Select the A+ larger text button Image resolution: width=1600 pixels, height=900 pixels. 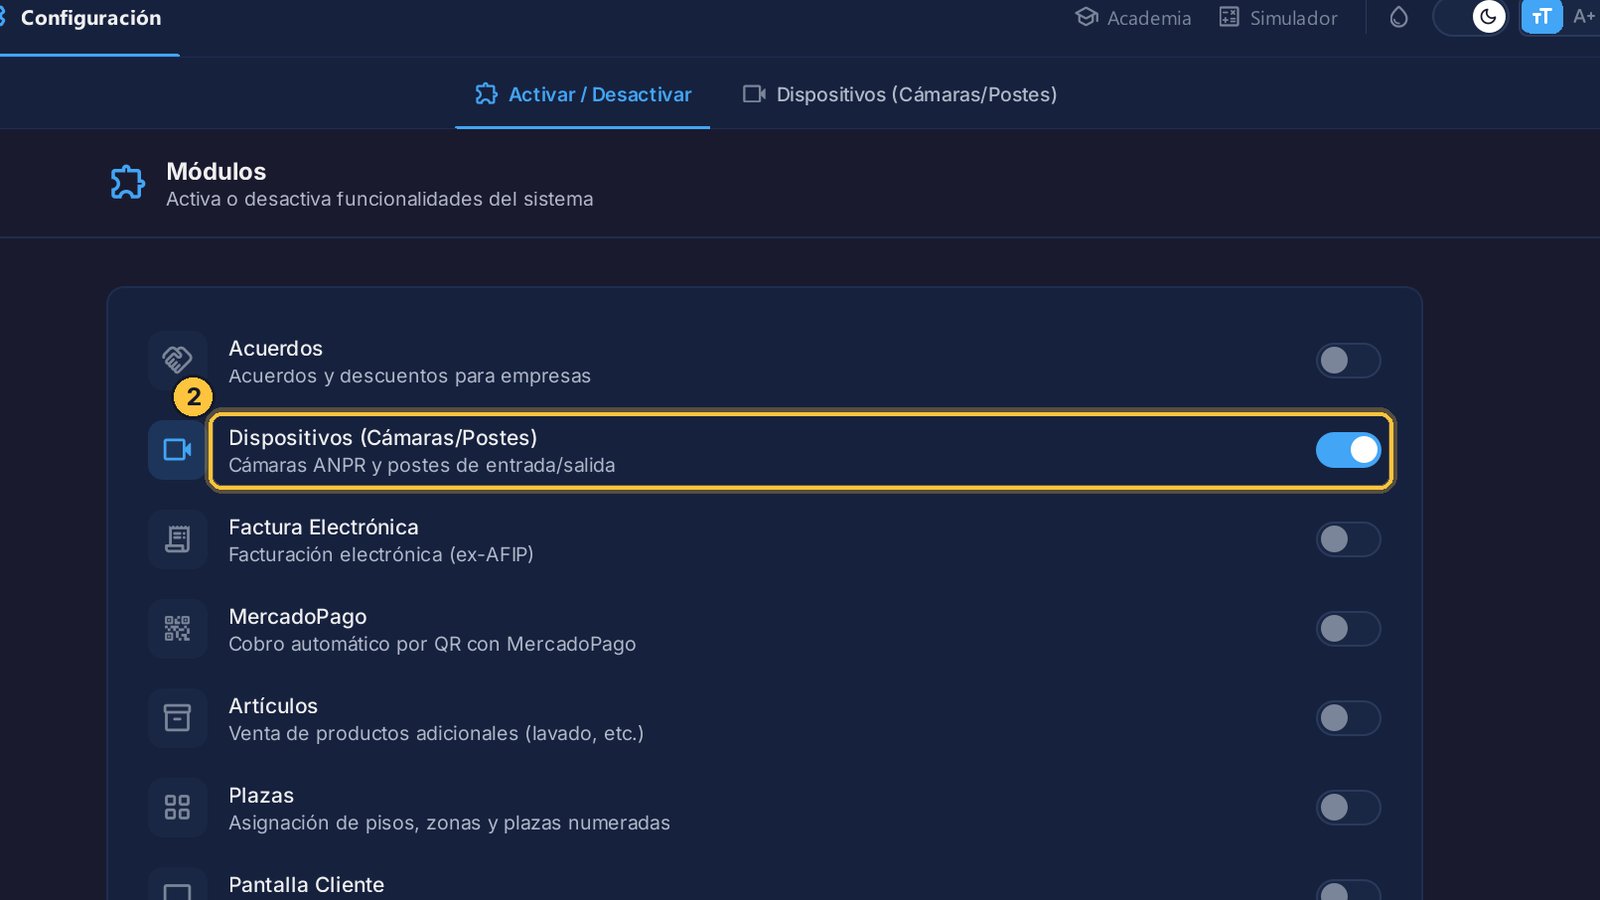[x=1583, y=17]
